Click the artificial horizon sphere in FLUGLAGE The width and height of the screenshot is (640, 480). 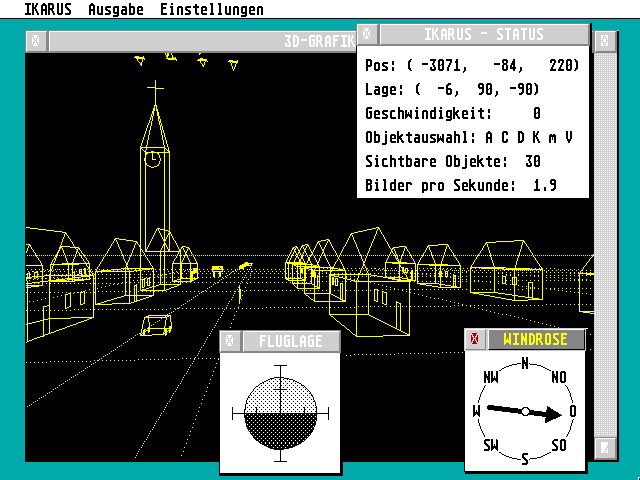point(280,414)
